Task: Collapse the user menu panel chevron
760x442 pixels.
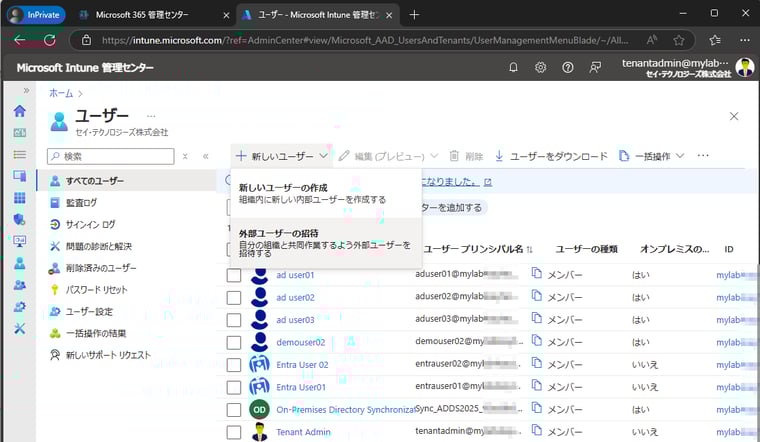Action: 206,156
